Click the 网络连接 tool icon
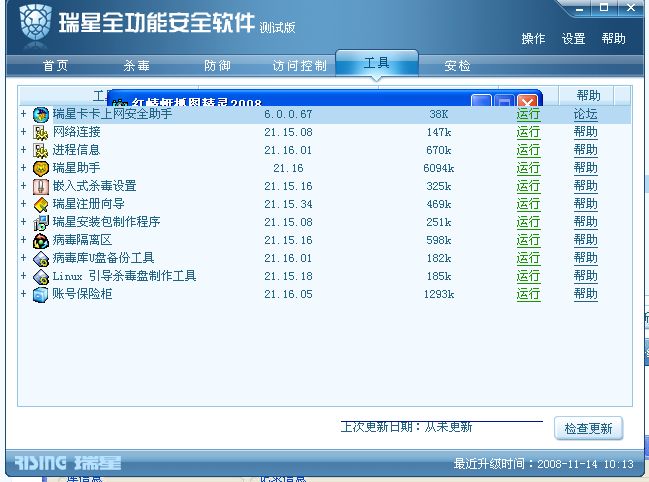 (41, 133)
